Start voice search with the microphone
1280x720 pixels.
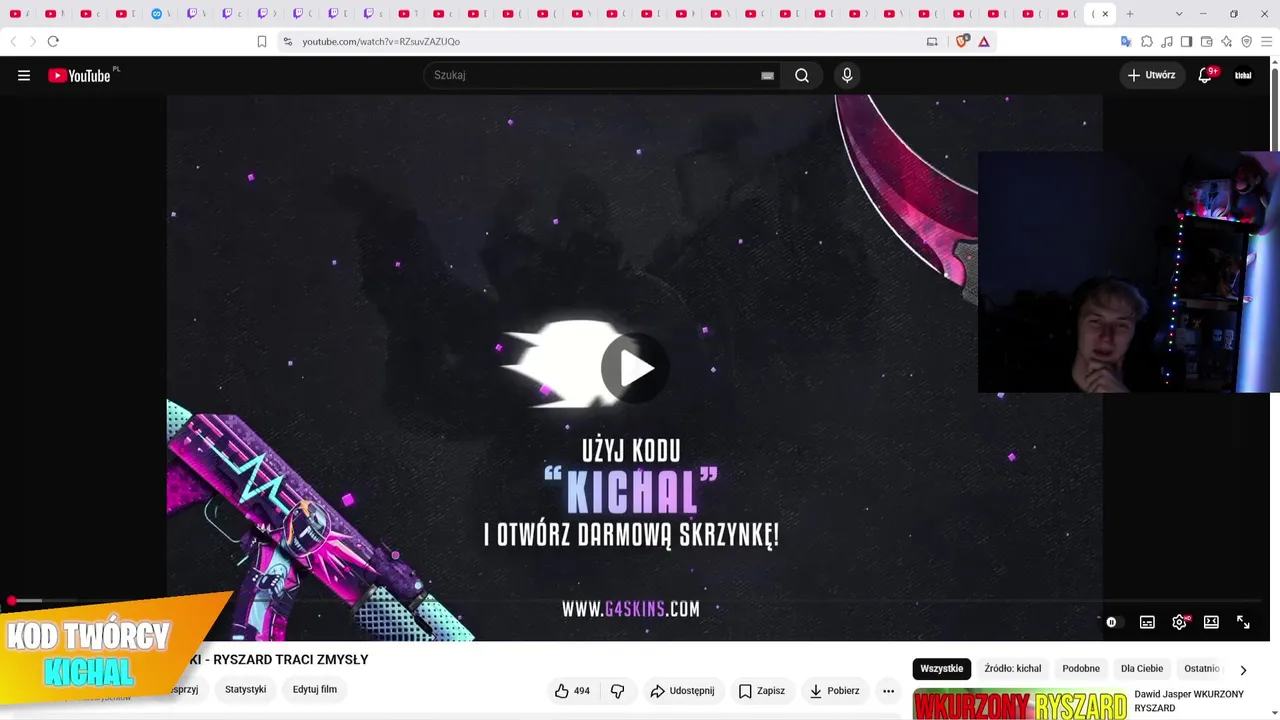click(847, 75)
